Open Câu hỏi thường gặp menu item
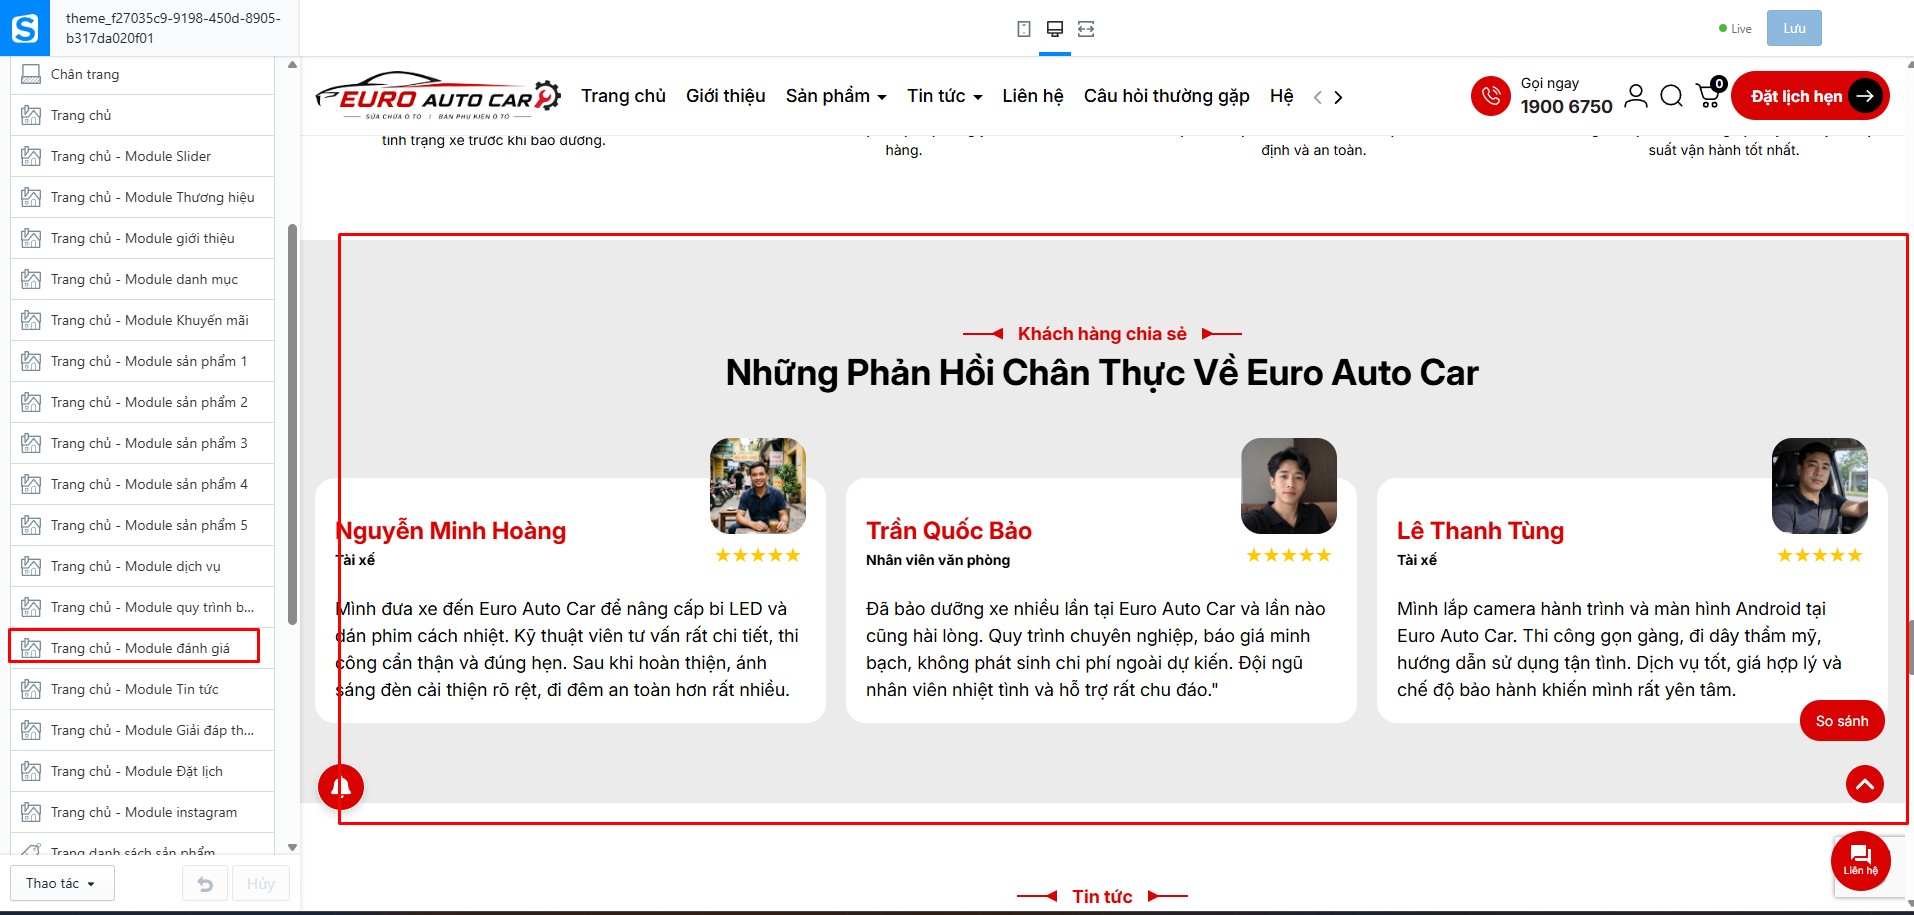Viewport: 1914px width, 915px height. [1167, 96]
